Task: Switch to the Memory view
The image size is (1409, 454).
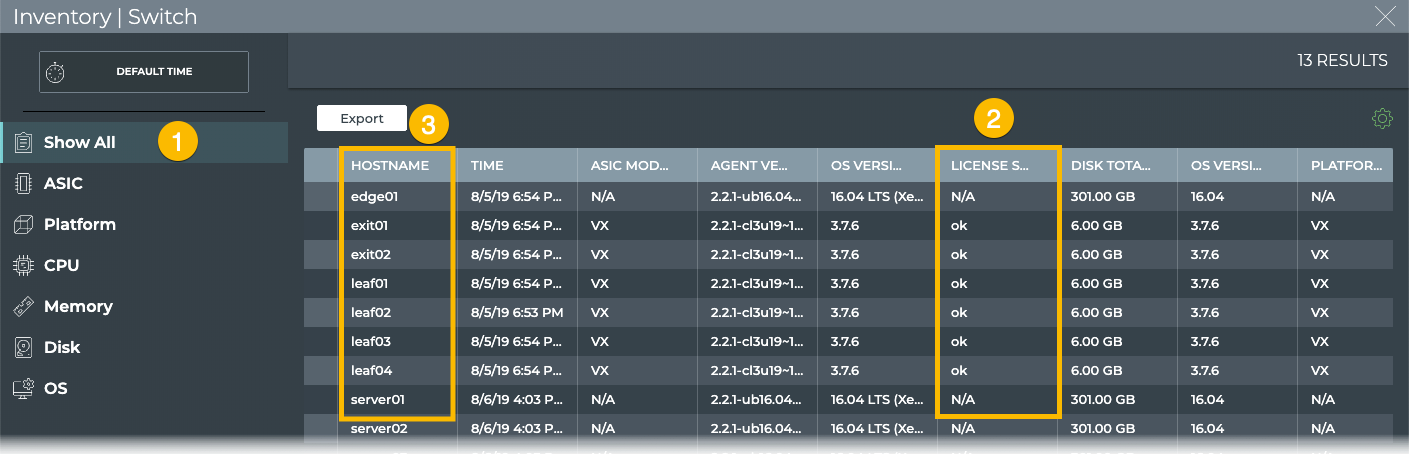Action: click(x=78, y=306)
